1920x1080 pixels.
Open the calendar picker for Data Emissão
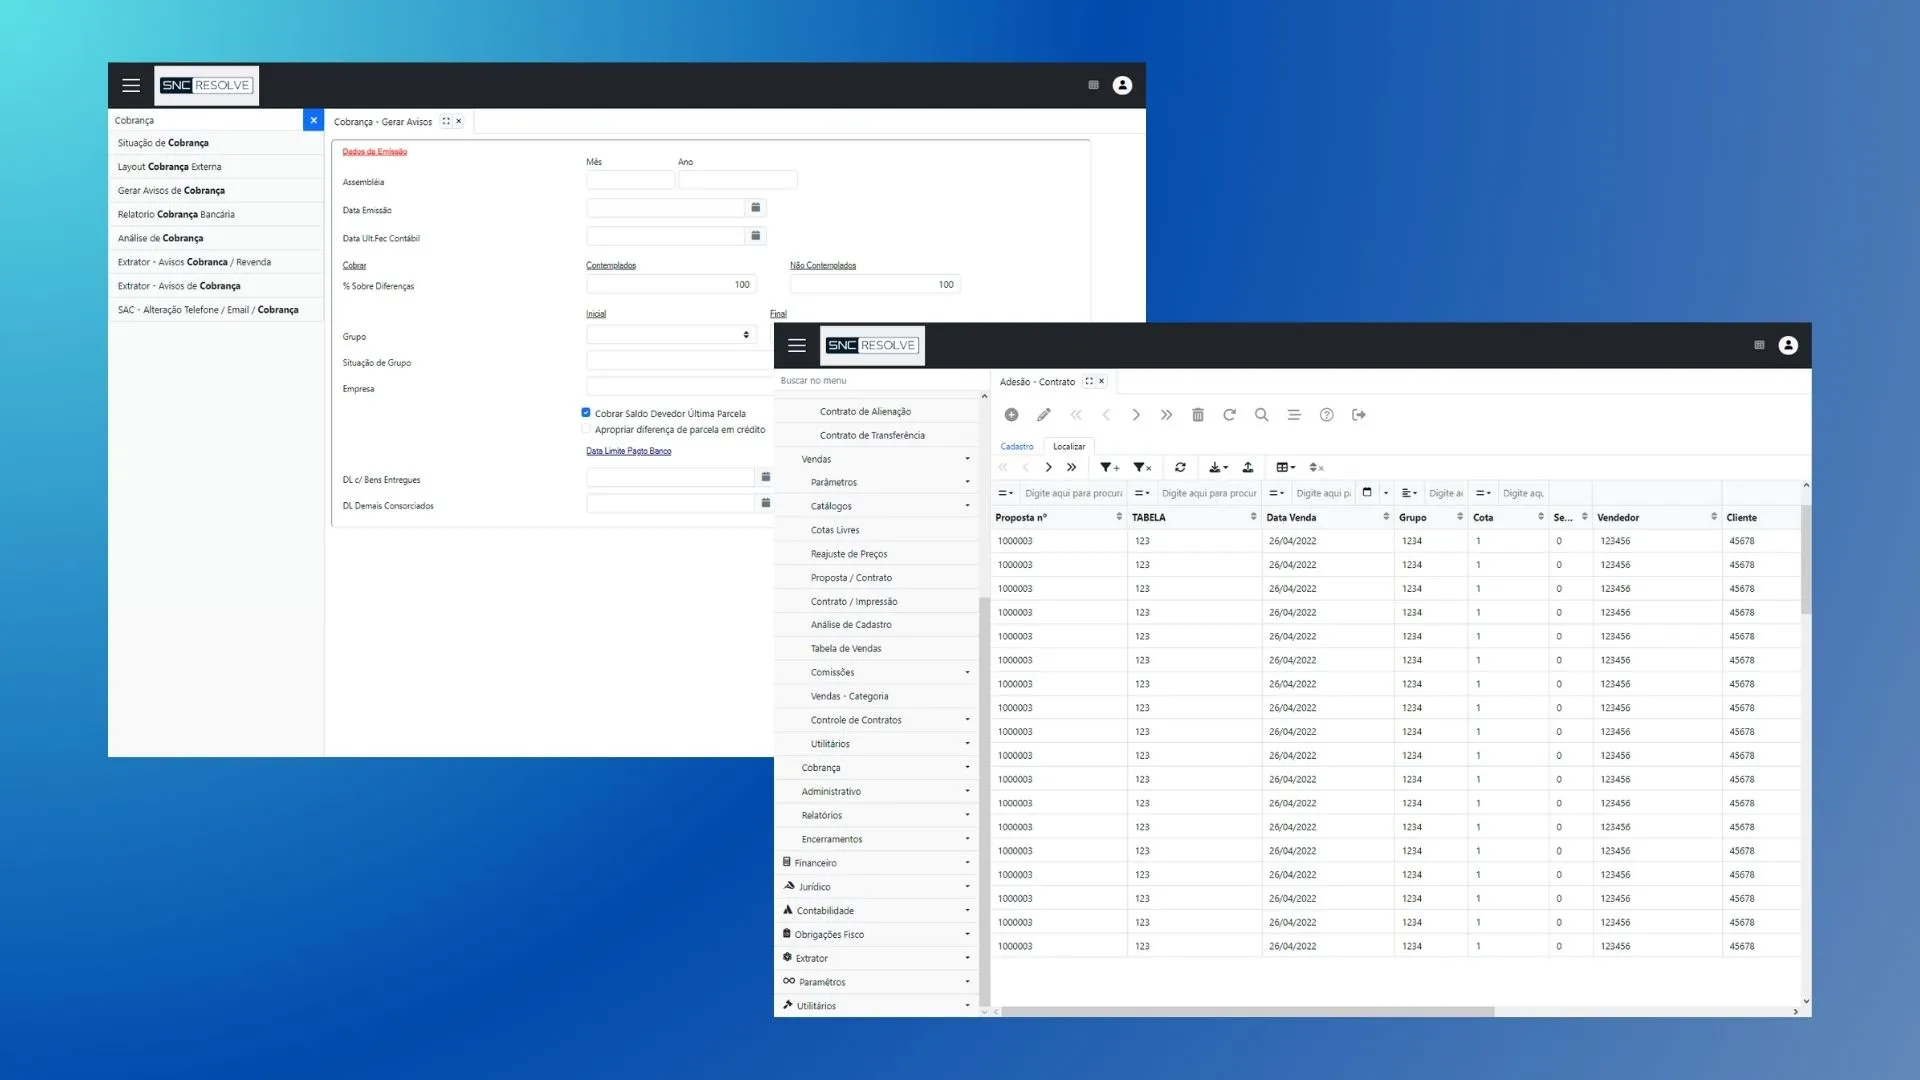point(755,207)
